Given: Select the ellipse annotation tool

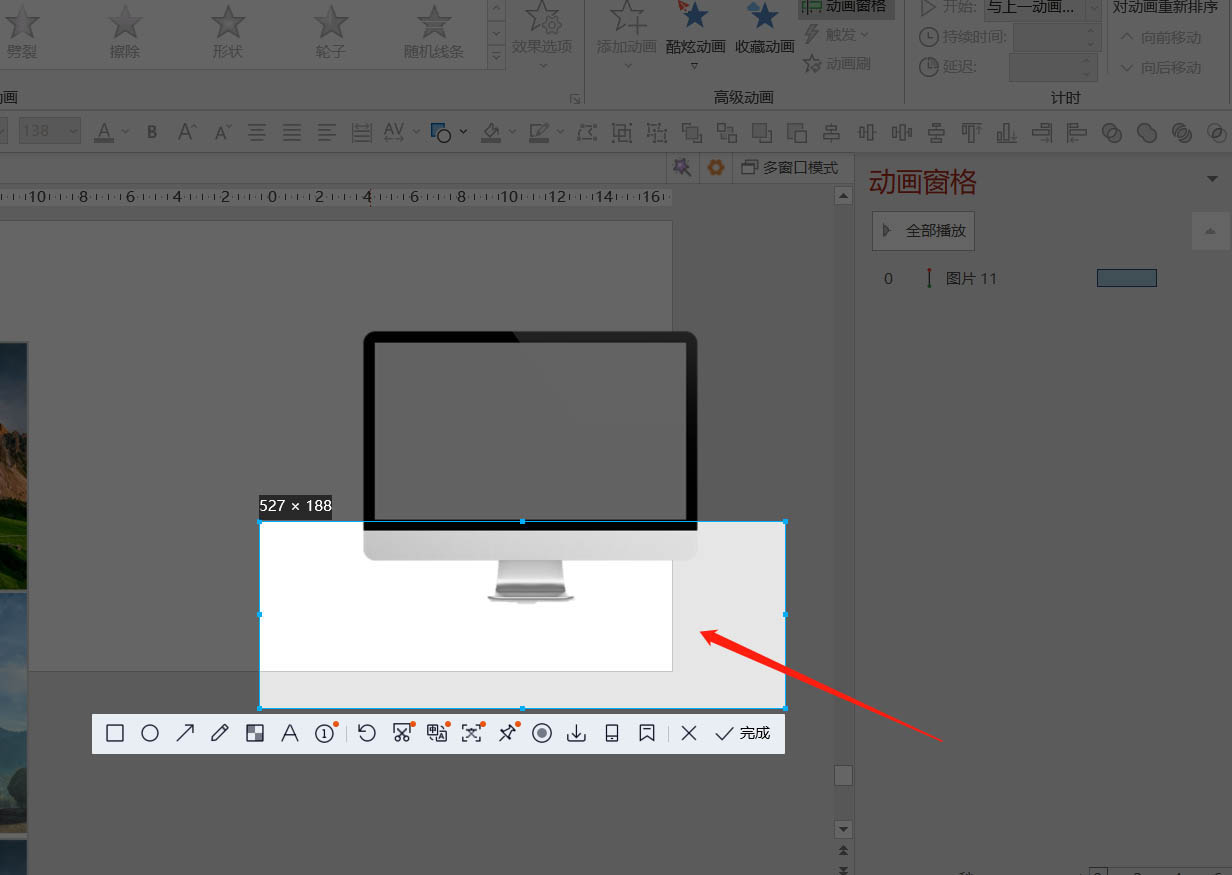Looking at the screenshot, I should (150, 734).
